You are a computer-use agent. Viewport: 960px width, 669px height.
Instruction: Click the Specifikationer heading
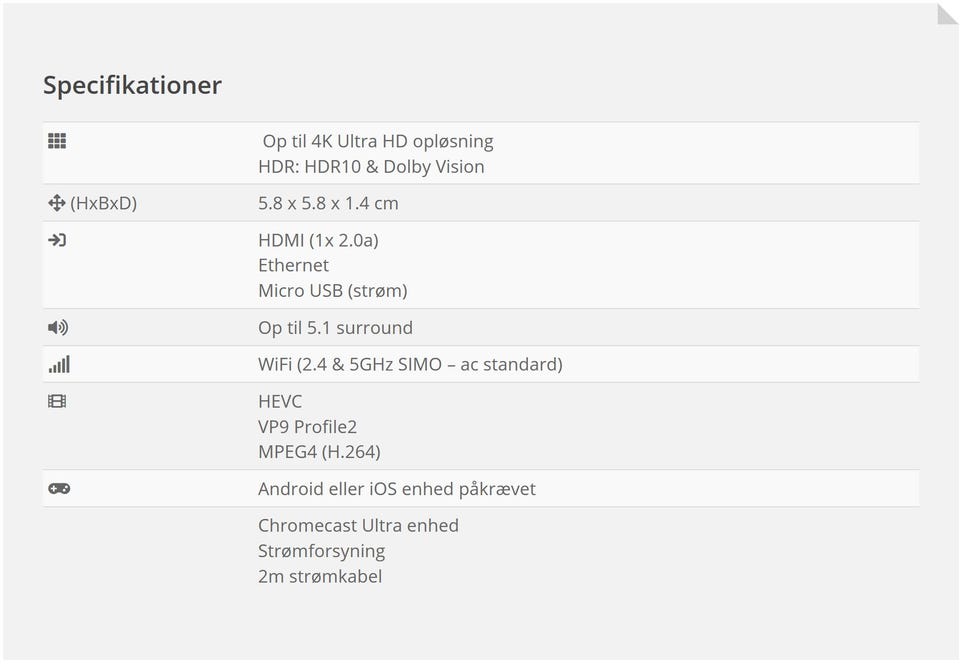pyautogui.click(x=132, y=85)
